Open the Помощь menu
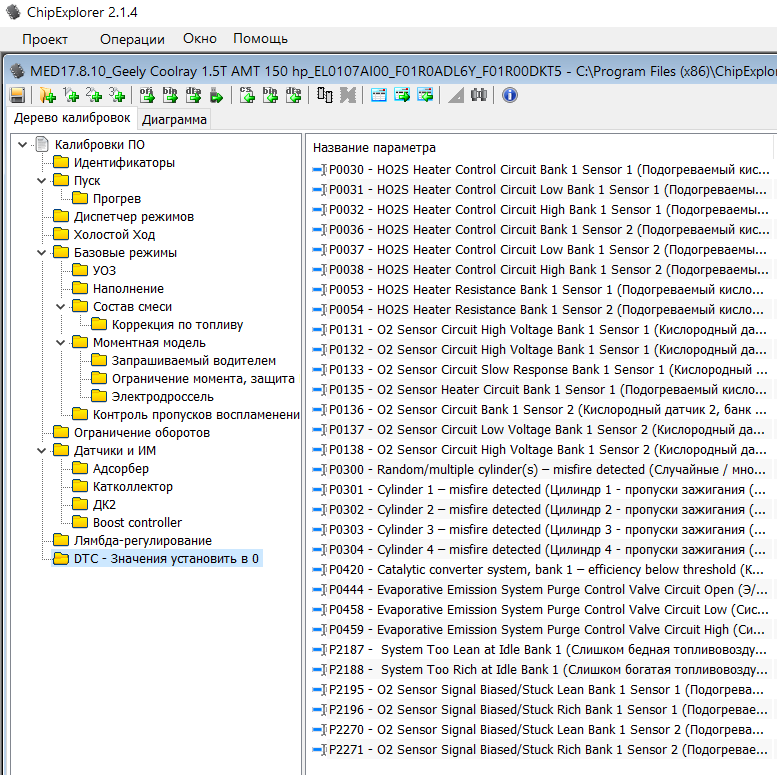The width and height of the screenshot is (777, 775). (260, 39)
